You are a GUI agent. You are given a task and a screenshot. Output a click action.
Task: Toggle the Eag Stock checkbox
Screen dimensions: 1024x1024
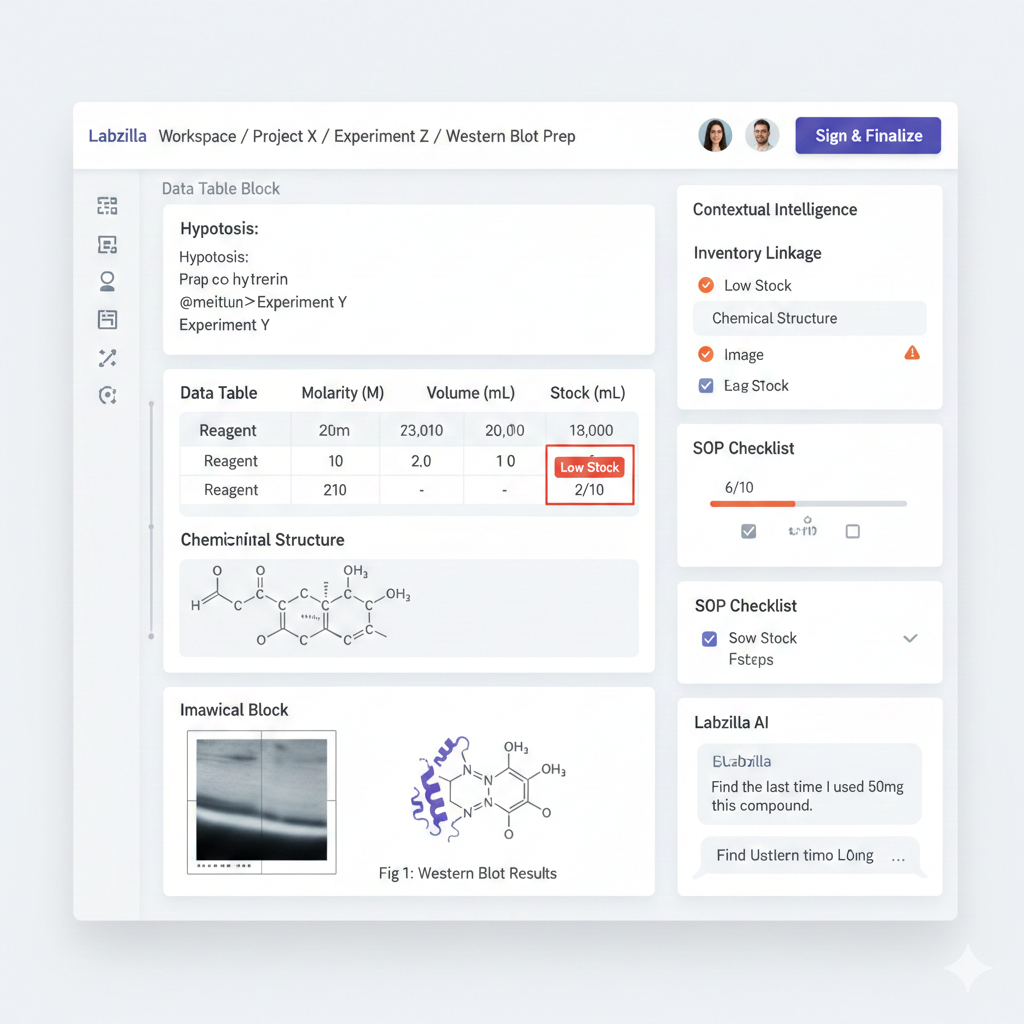click(x=706, y=385)
